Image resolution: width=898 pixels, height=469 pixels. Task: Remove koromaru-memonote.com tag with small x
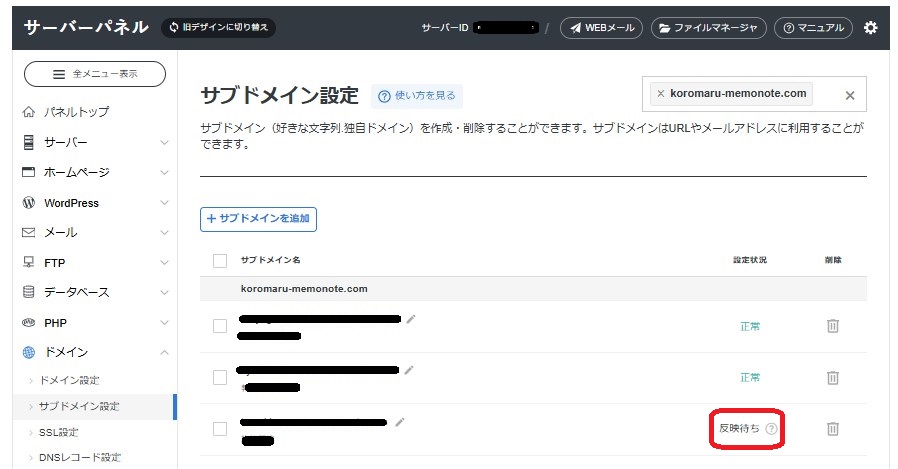point(659,93)
